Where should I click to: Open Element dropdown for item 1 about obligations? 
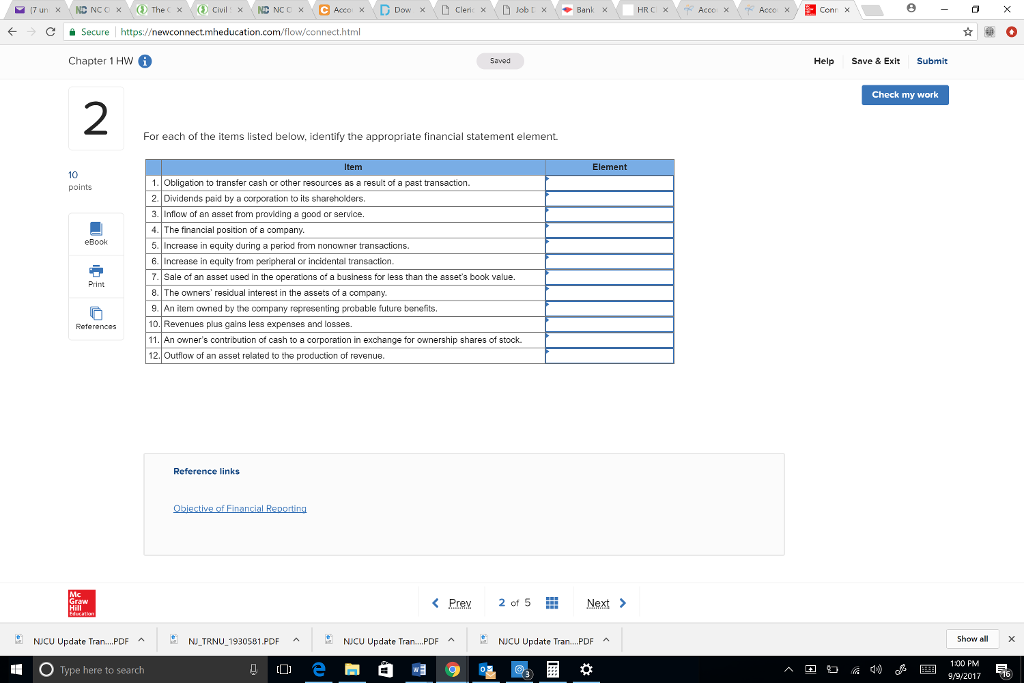(609, 183)
